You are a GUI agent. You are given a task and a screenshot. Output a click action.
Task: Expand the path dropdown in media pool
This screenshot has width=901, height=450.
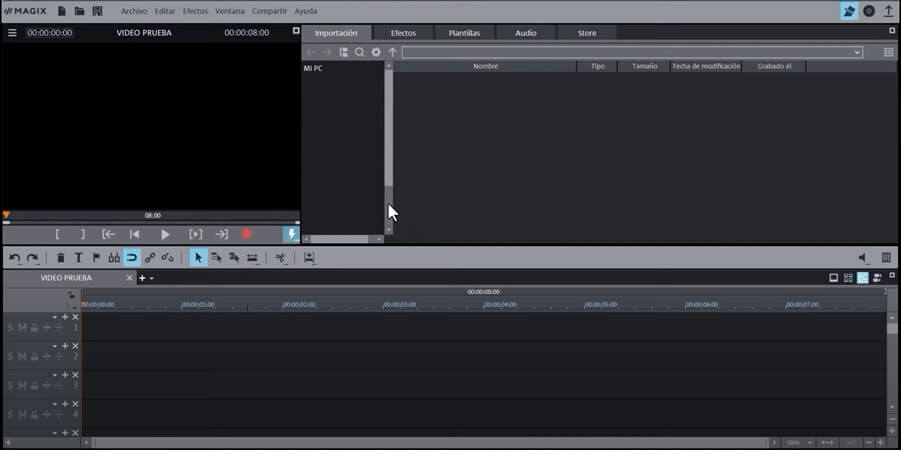pos(857,52)
